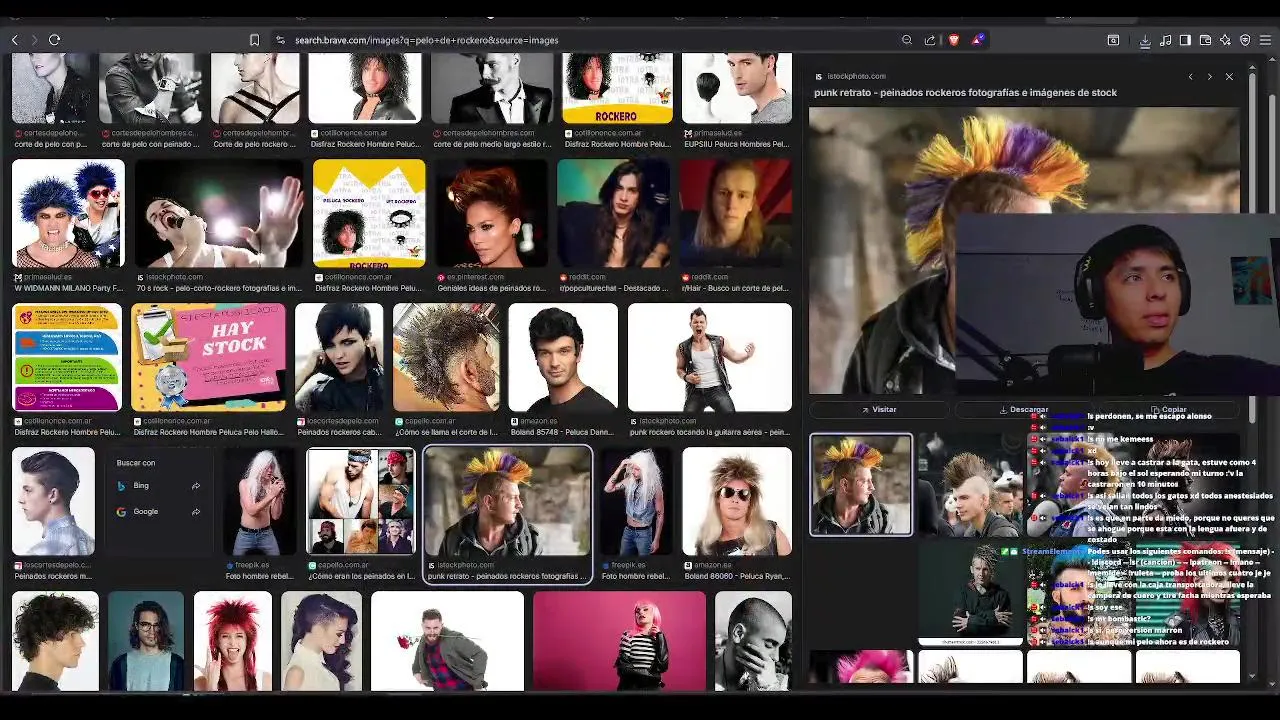Open Brave Rewards triangle icon
The image size is (1280, 720).
click(x=978, y=40)
